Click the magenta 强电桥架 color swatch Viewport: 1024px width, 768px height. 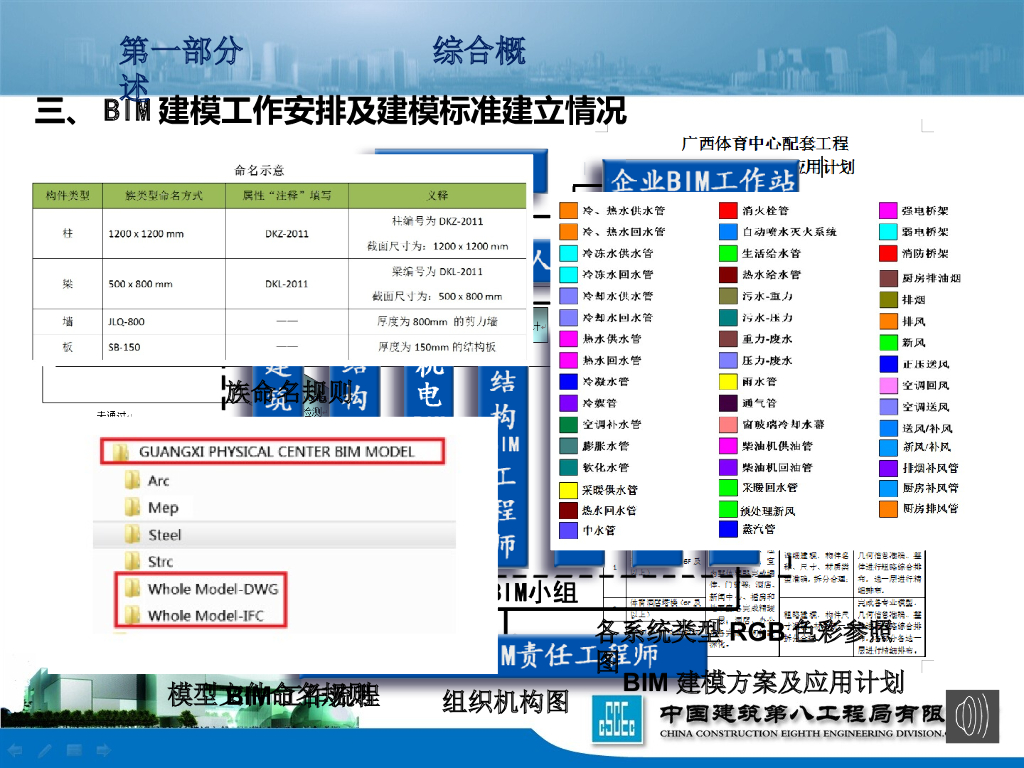click(888, 211)
